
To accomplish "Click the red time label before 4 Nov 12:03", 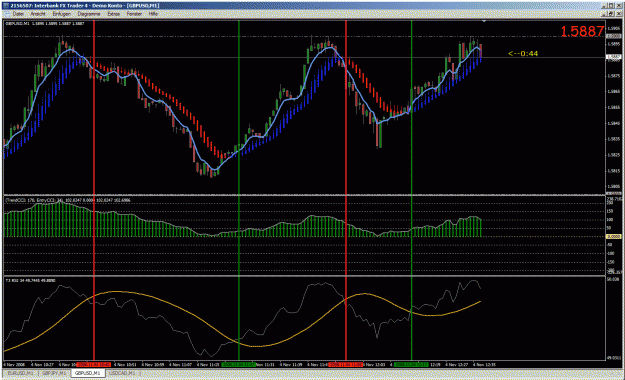I will (346, 364).
